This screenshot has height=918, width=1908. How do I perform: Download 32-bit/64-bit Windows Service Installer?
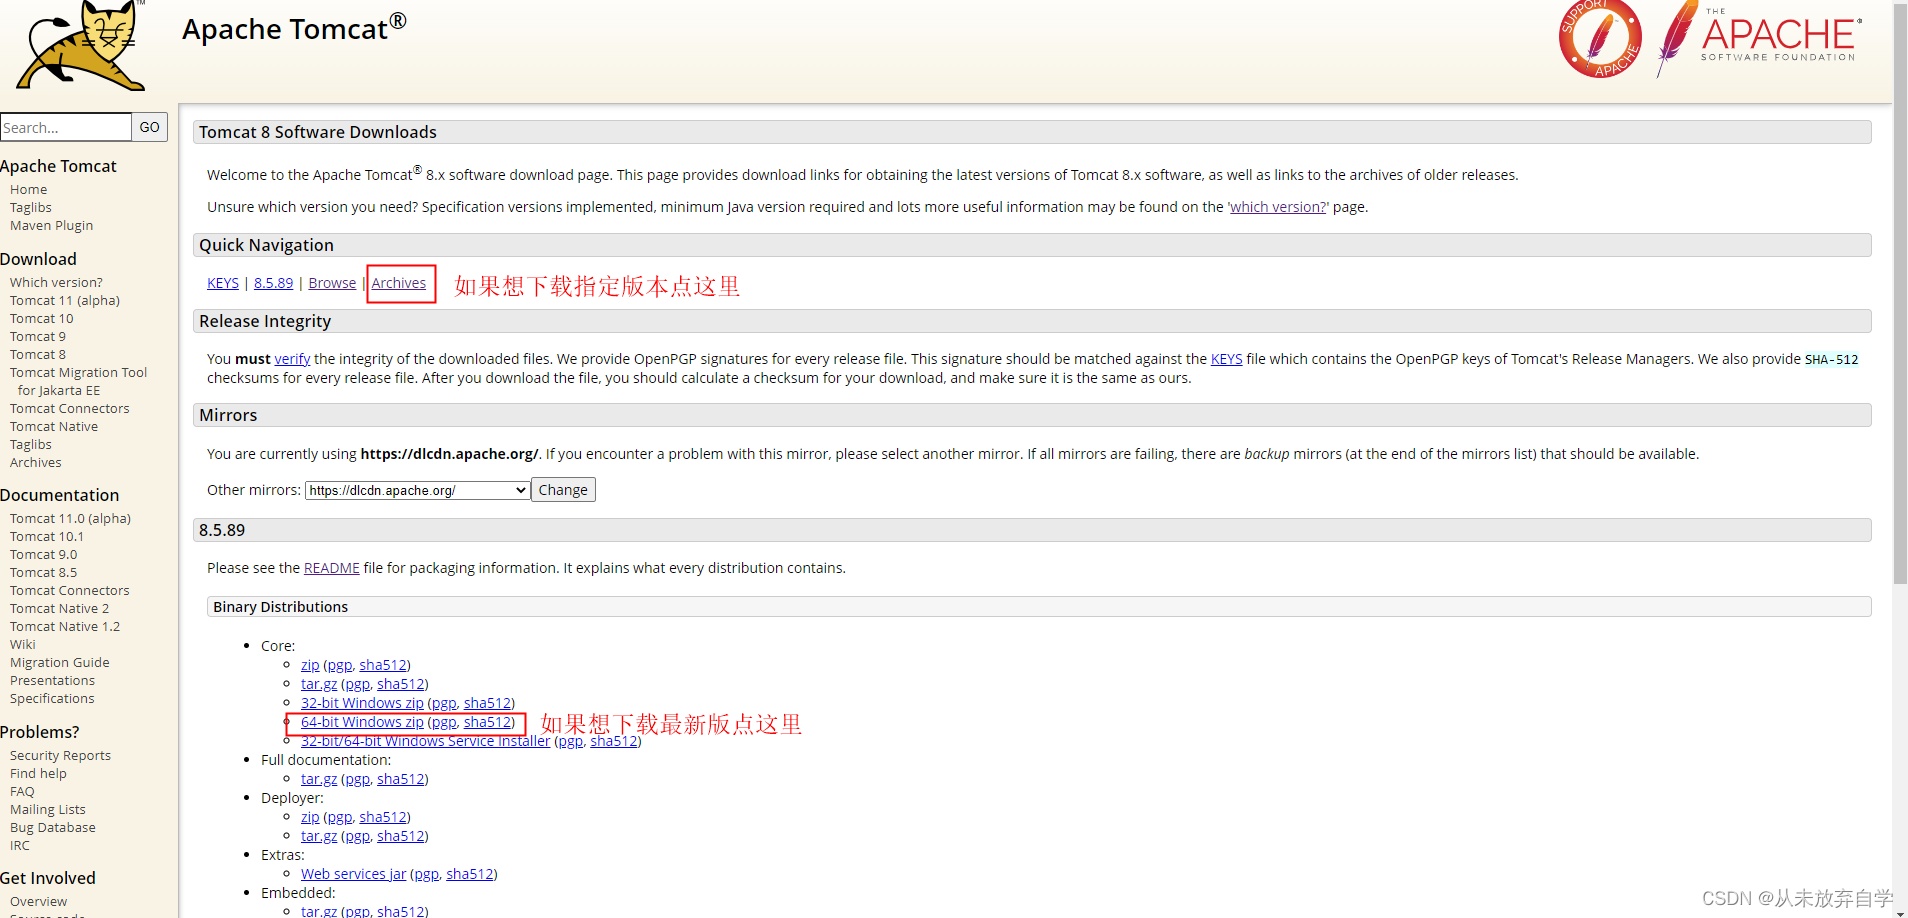[x=425, y=741]
